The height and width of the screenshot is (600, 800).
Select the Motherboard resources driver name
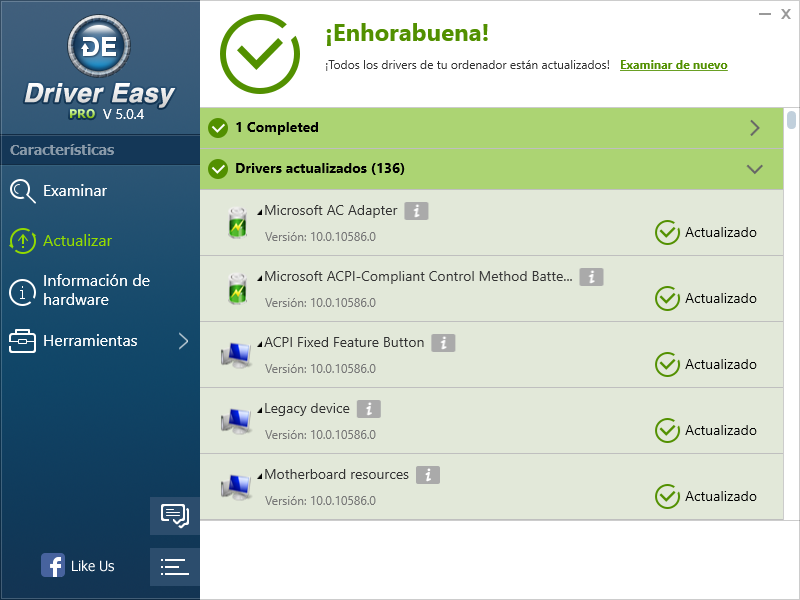(336, 474)
